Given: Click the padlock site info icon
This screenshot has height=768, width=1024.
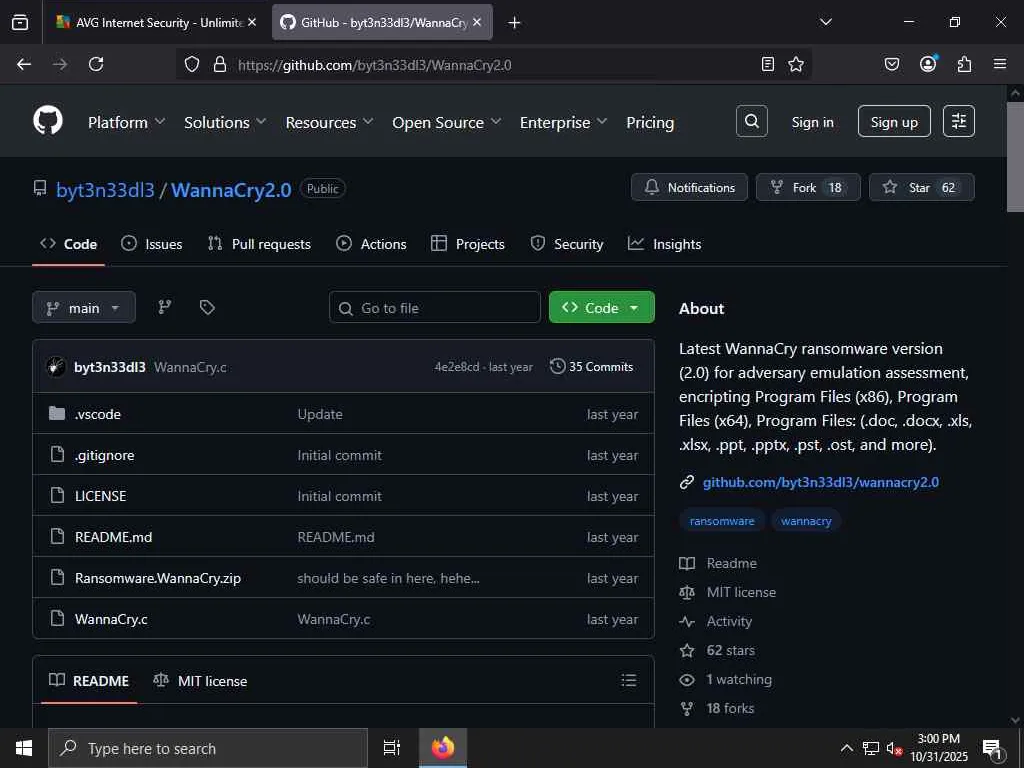Looking at the screenshot, I should click(x=220, y=64).
